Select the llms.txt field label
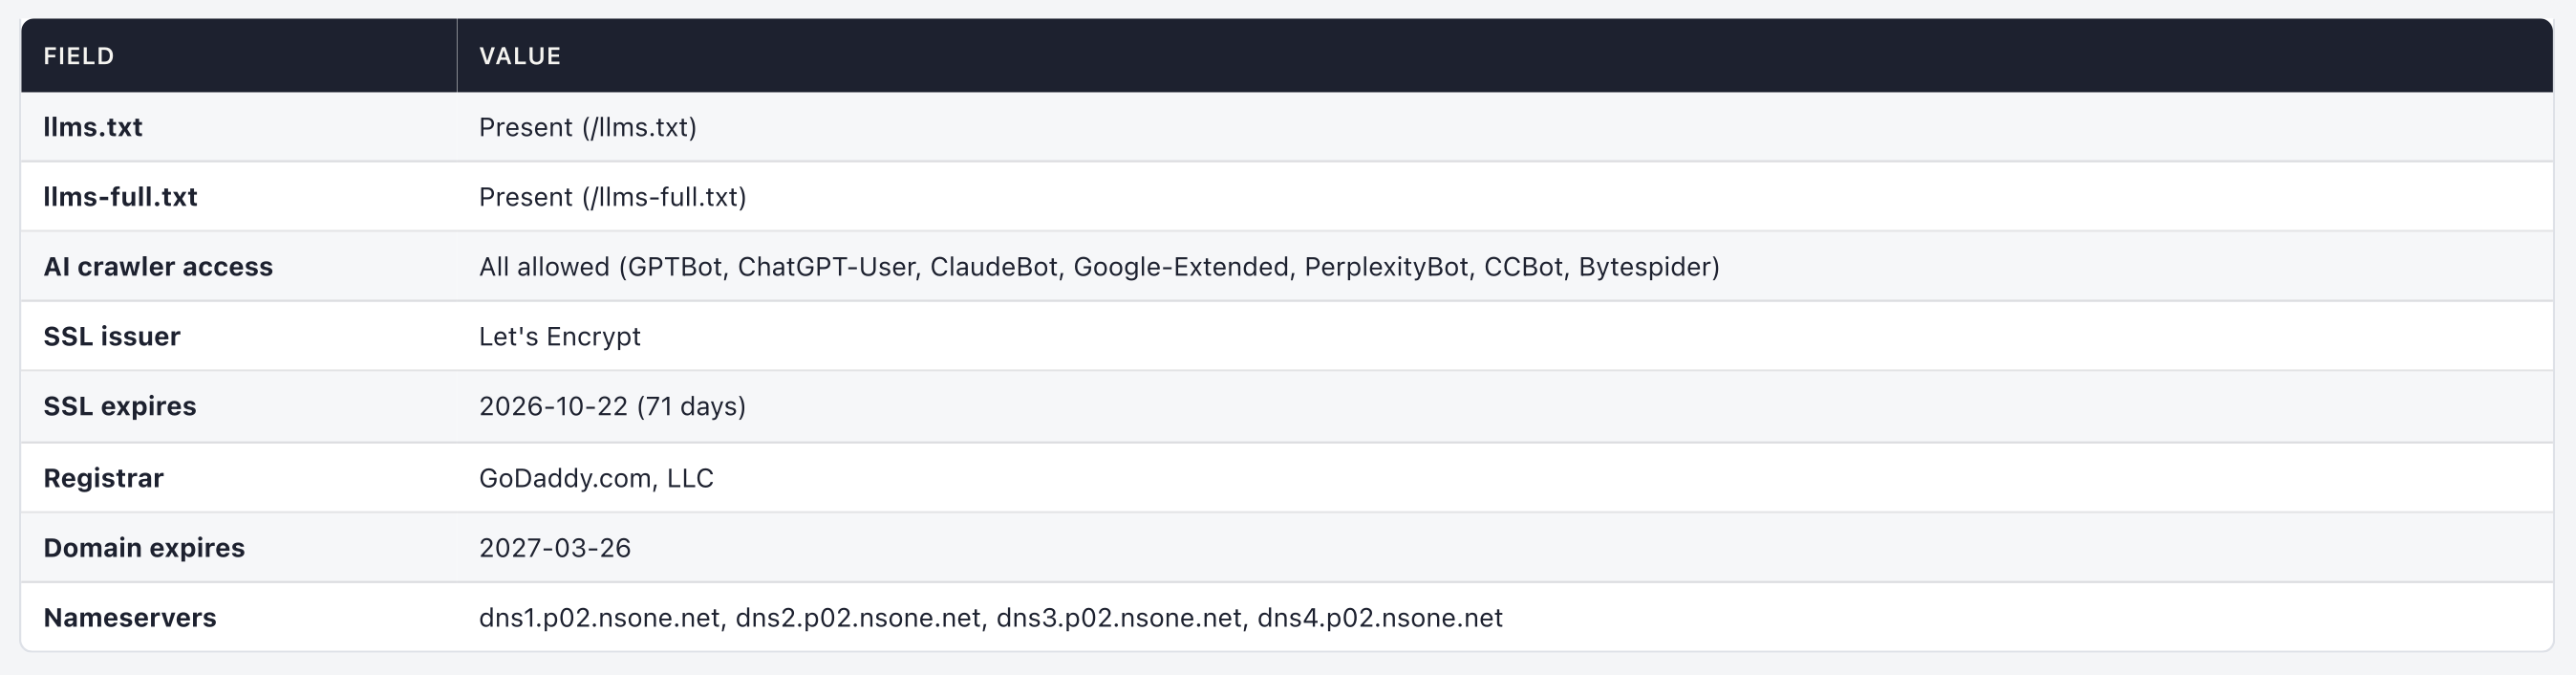 [x=93, y=127]
